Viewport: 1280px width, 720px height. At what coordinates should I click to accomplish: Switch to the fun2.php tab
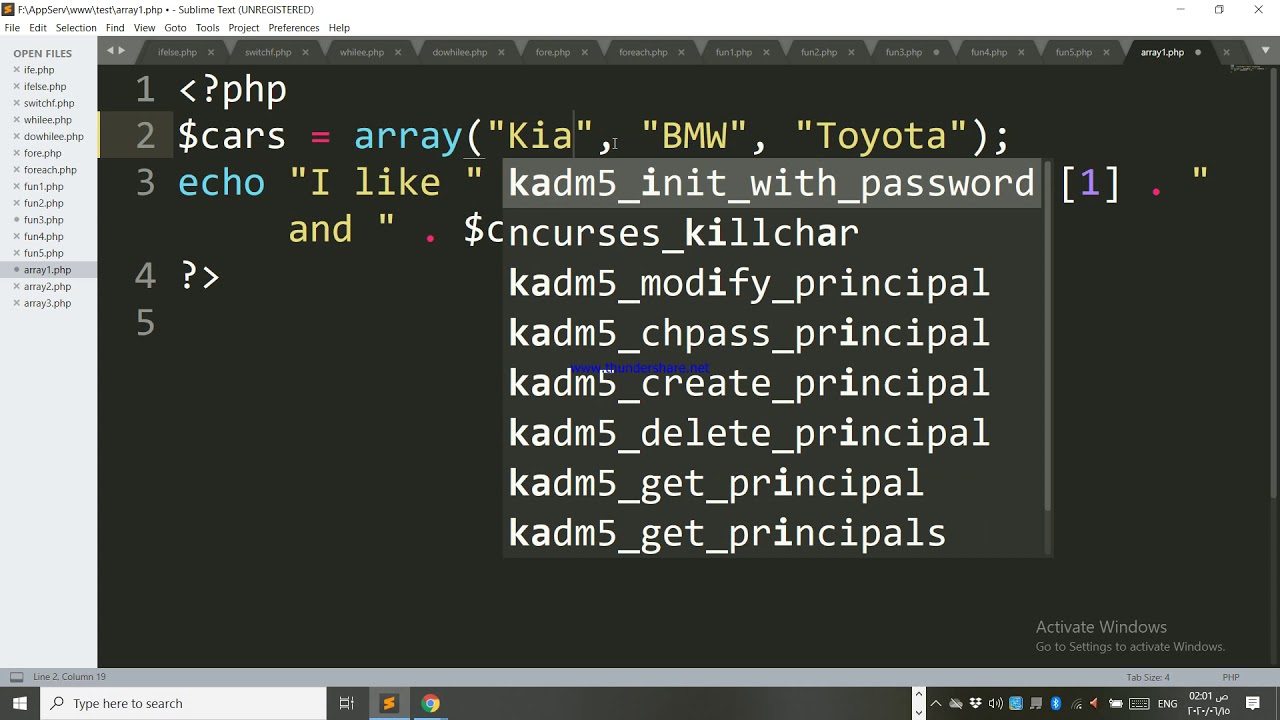818,52
